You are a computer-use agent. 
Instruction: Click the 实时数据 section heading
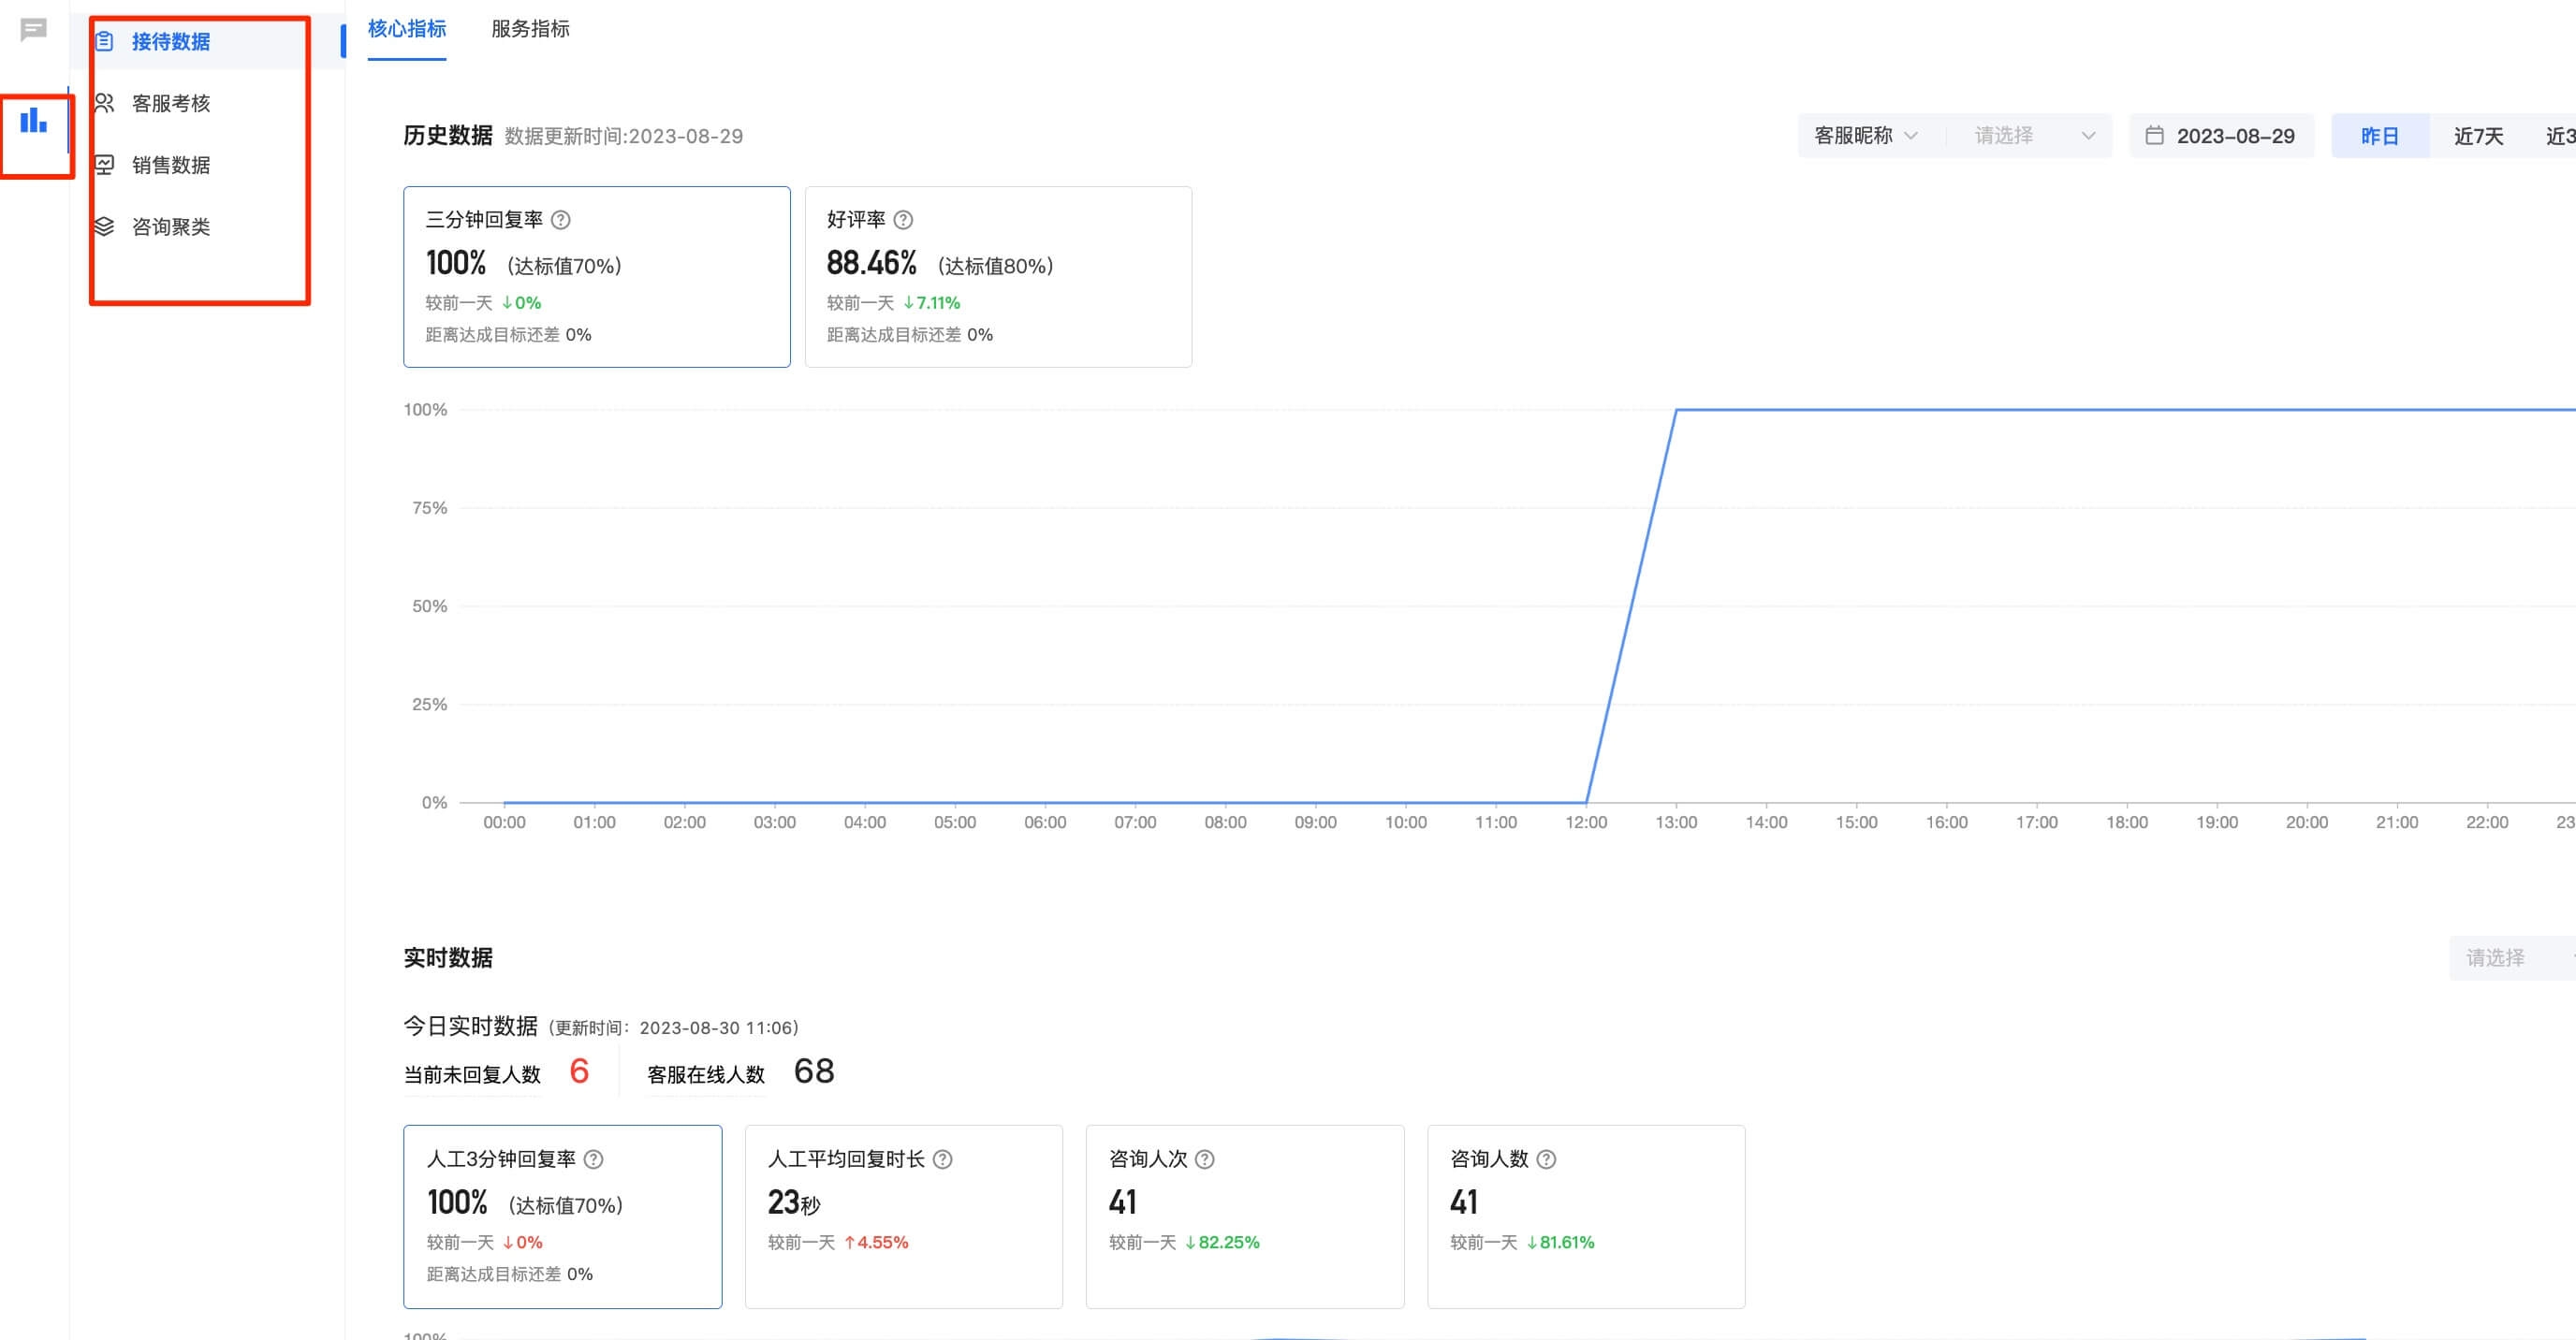coord(448,957)
